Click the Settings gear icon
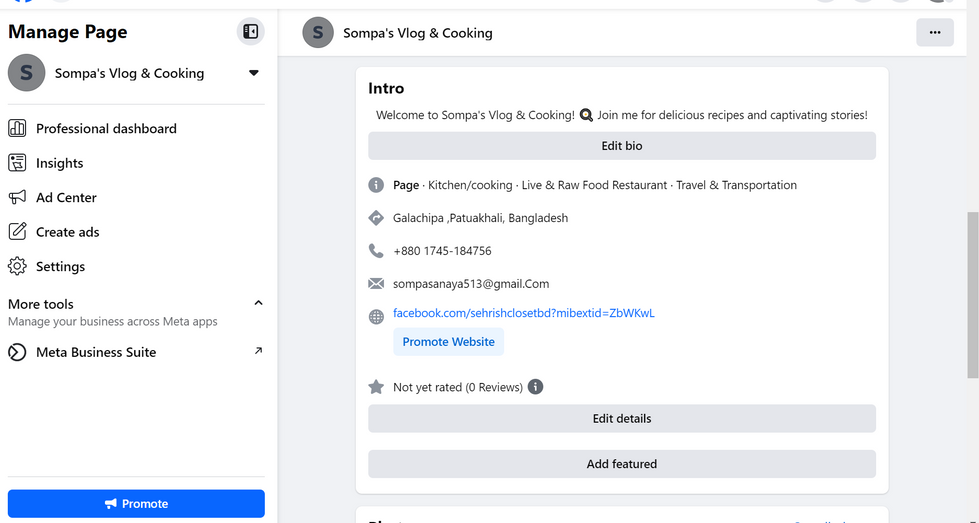Screen dimensions: 979x523 [x=17, y=266]
